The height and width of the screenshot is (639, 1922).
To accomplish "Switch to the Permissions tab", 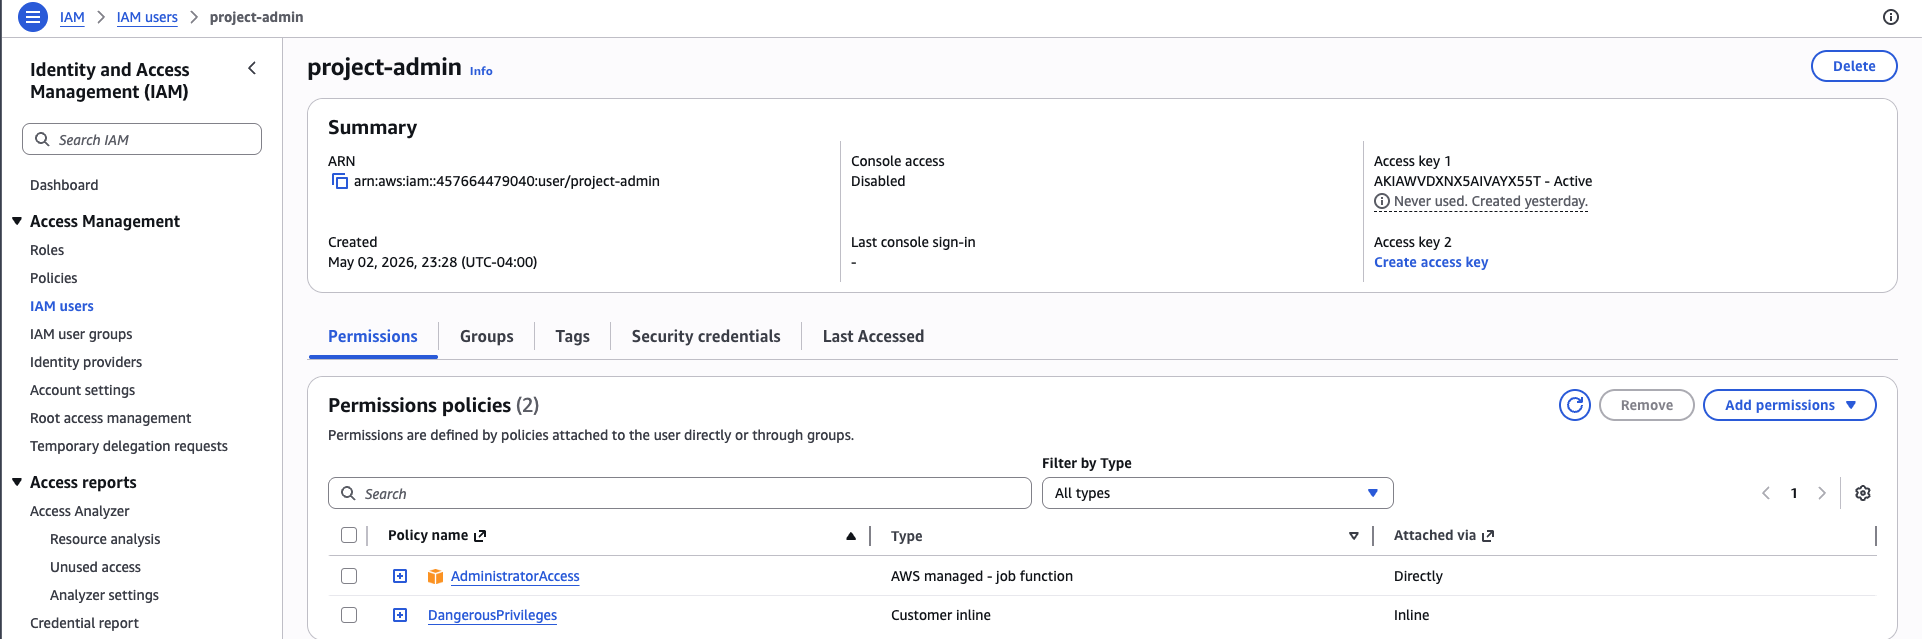I will 373,337.
